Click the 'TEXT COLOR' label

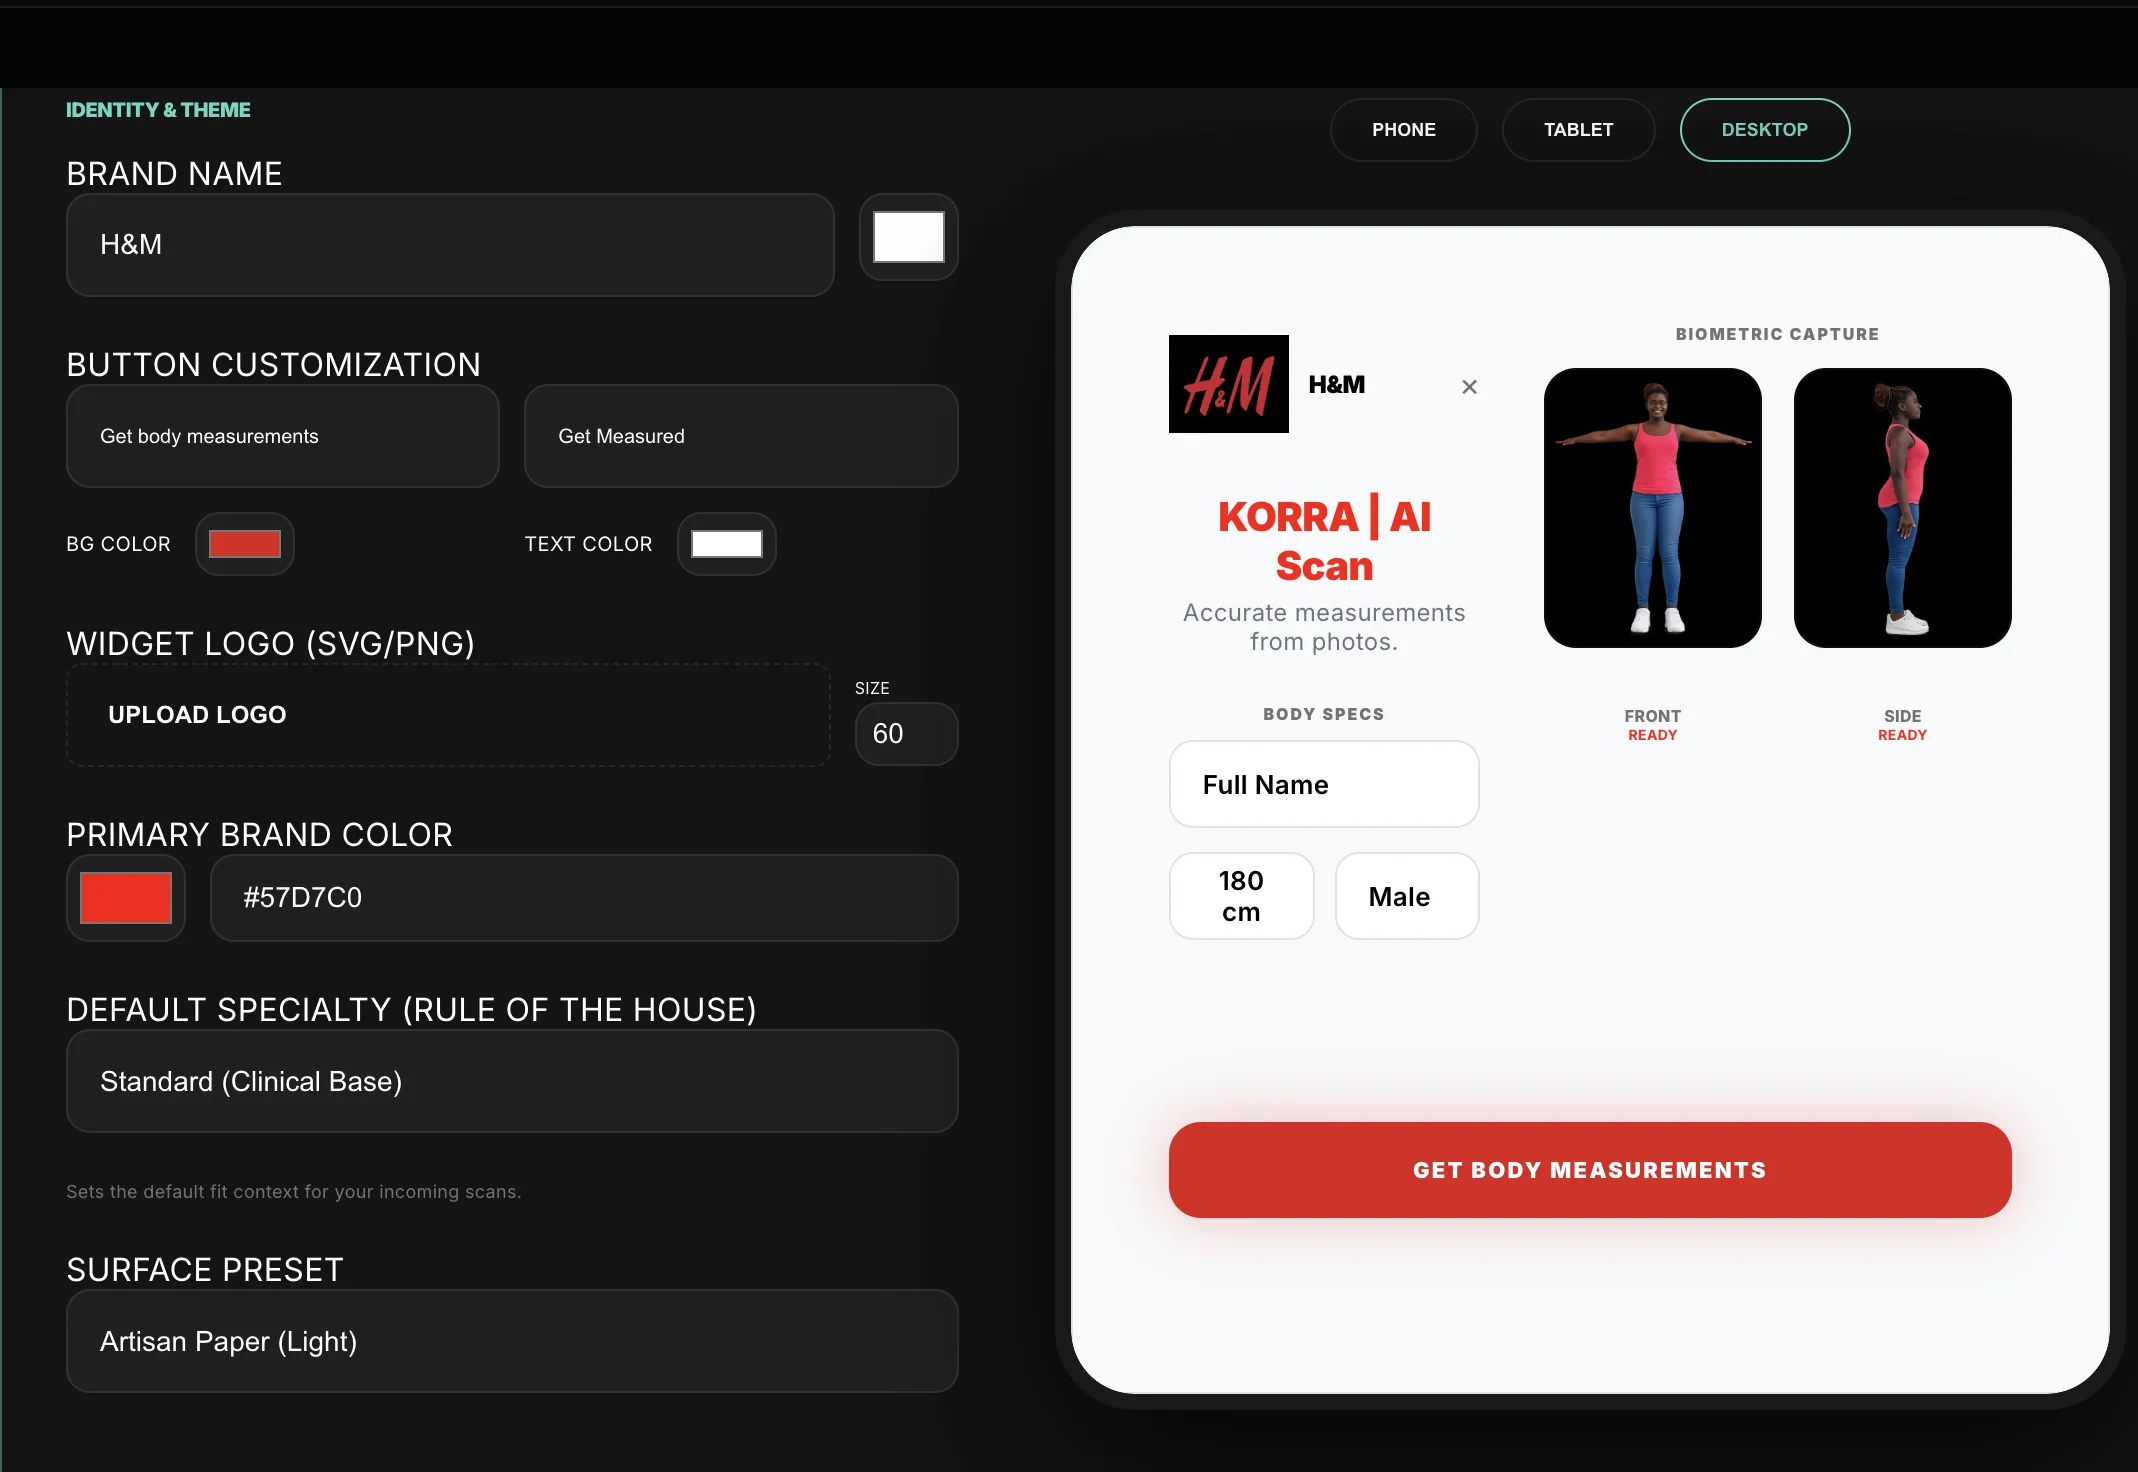click(x=588, y=544)
